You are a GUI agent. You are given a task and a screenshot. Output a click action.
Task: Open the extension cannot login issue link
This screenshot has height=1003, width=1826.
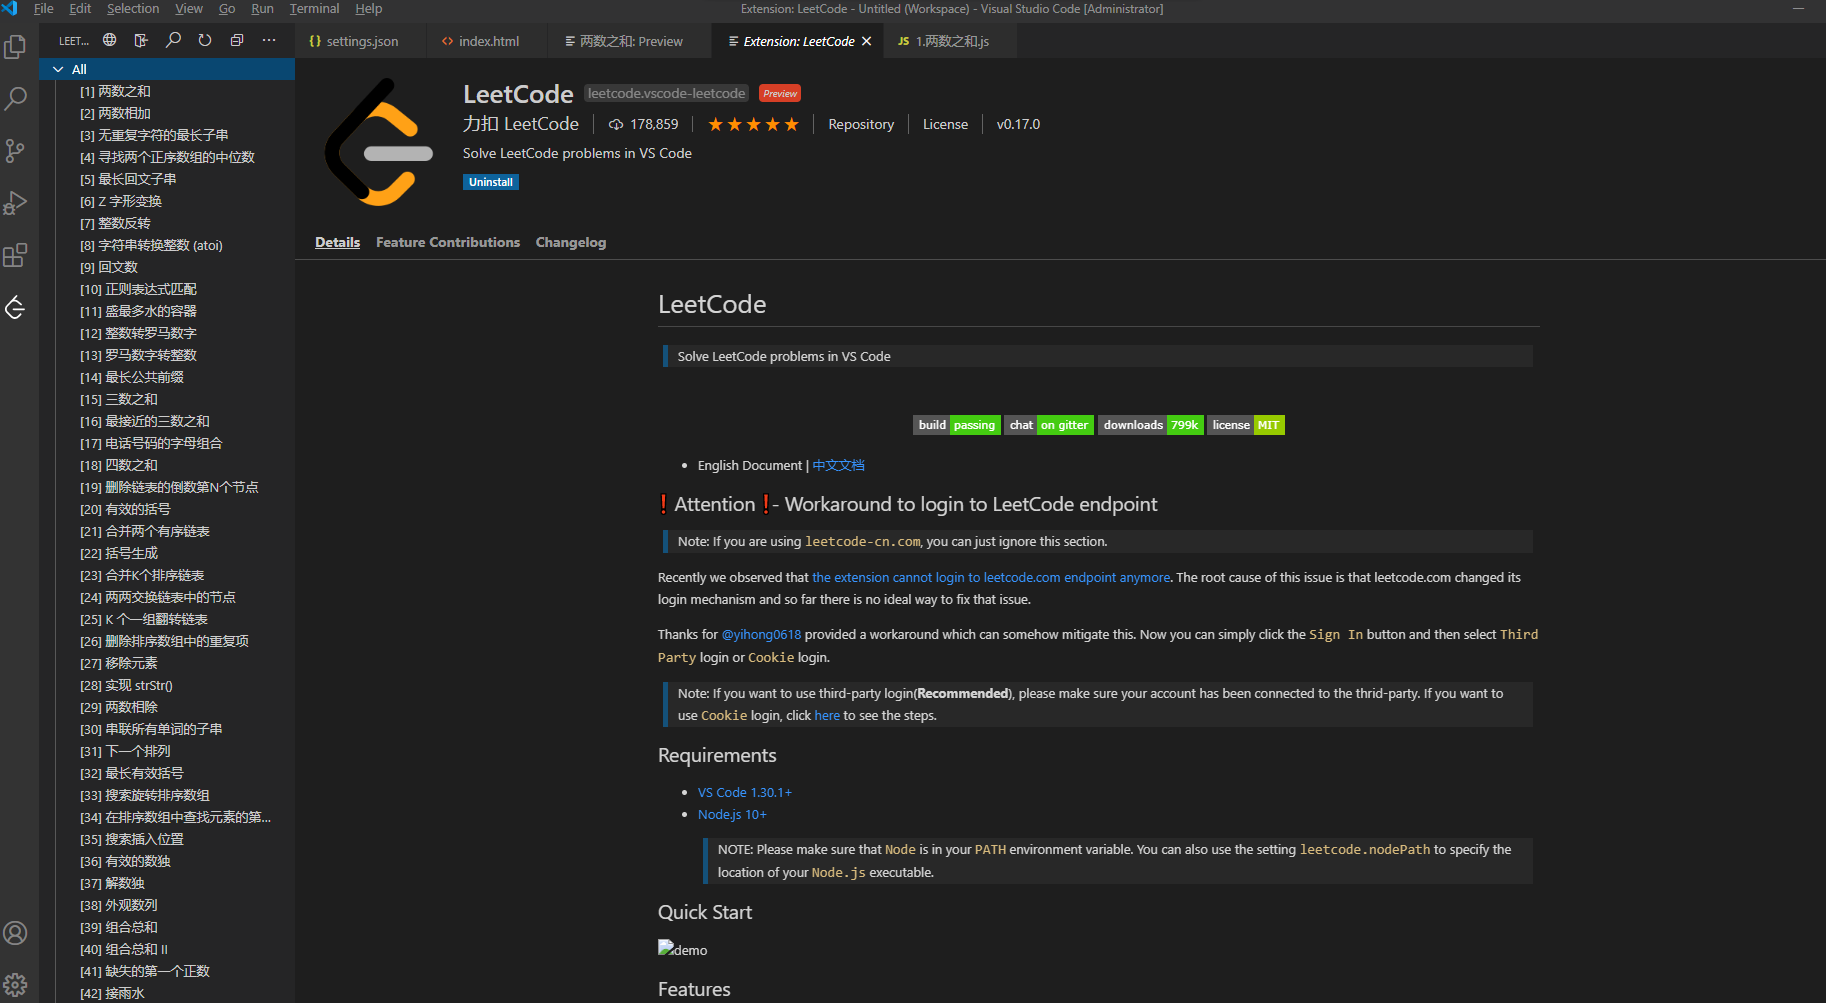[991, 577]
